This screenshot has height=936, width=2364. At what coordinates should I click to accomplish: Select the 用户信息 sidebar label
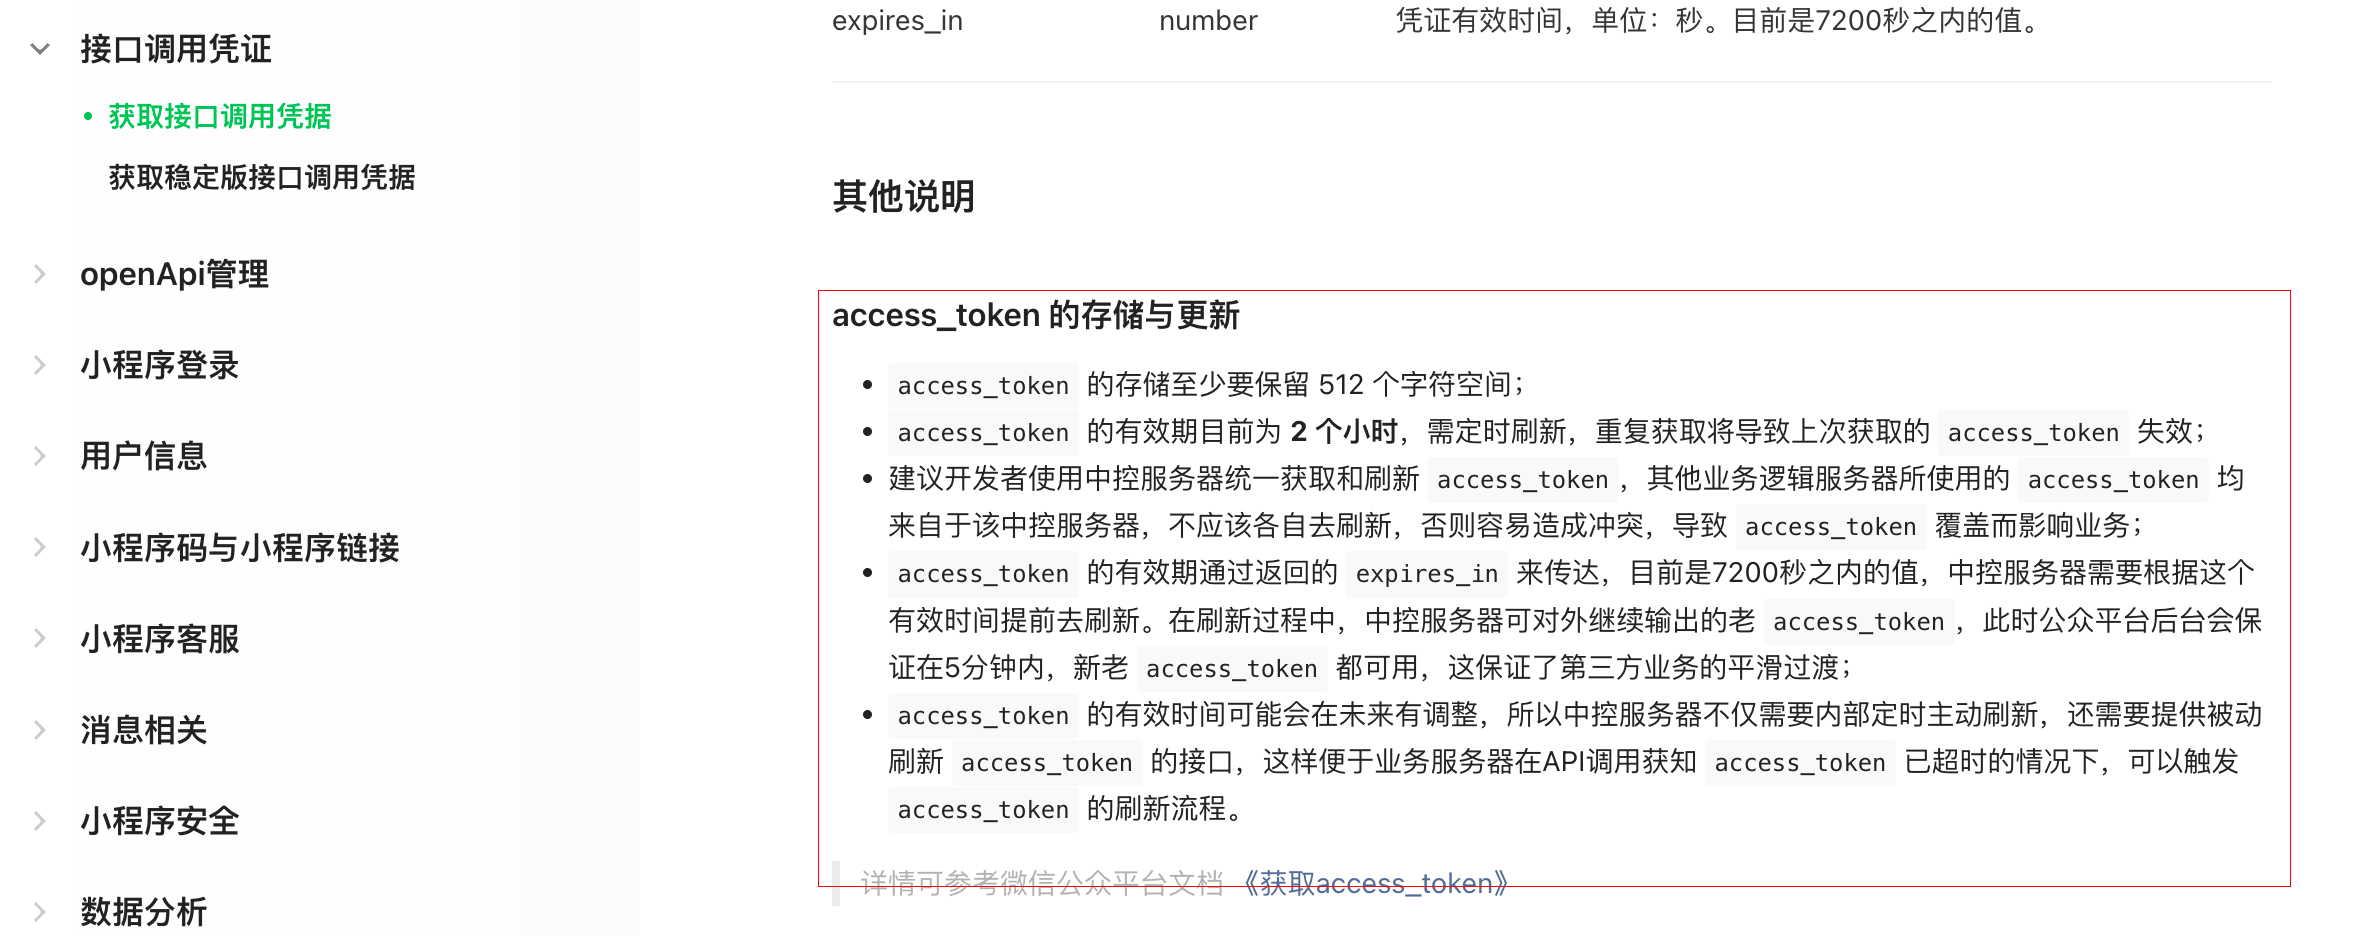coord(144,456)
